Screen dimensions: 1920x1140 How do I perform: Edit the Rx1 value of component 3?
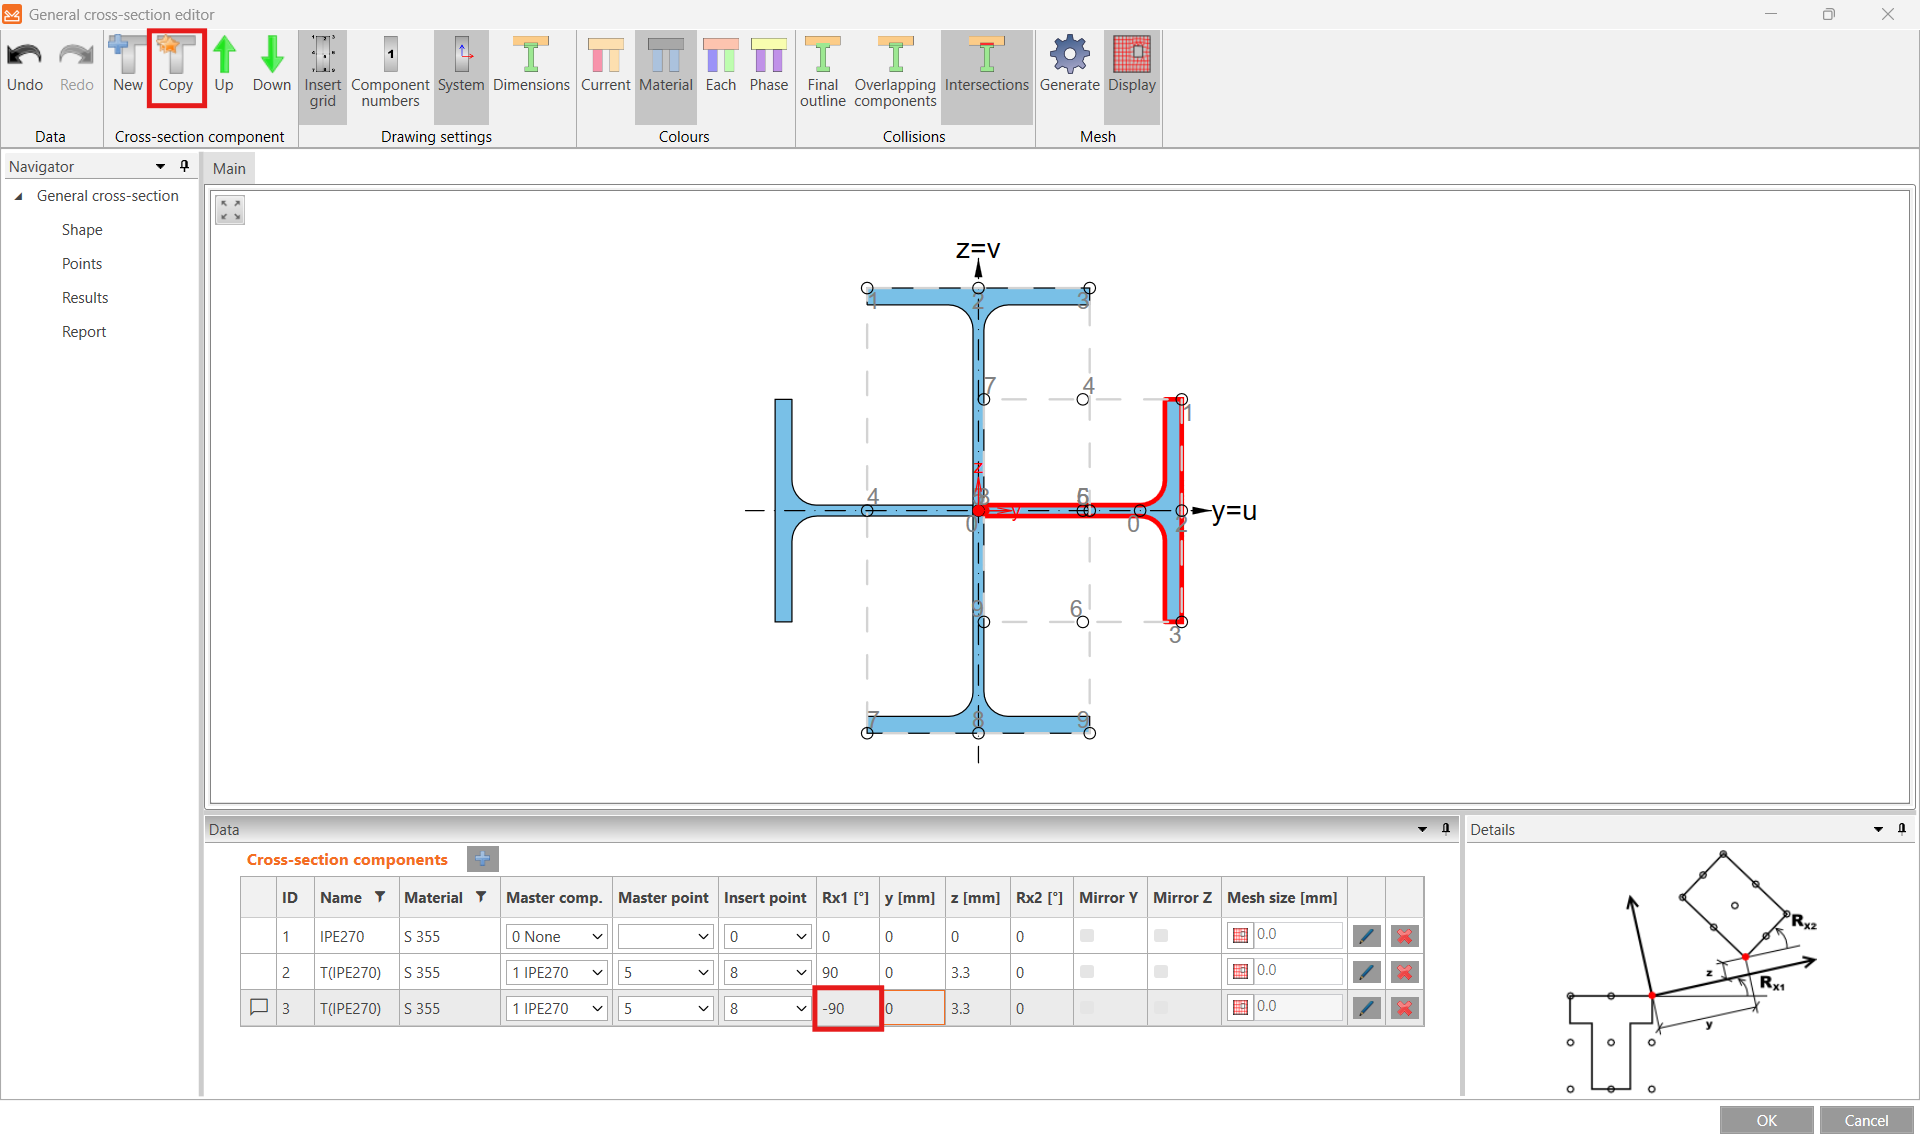point(846,1008)
